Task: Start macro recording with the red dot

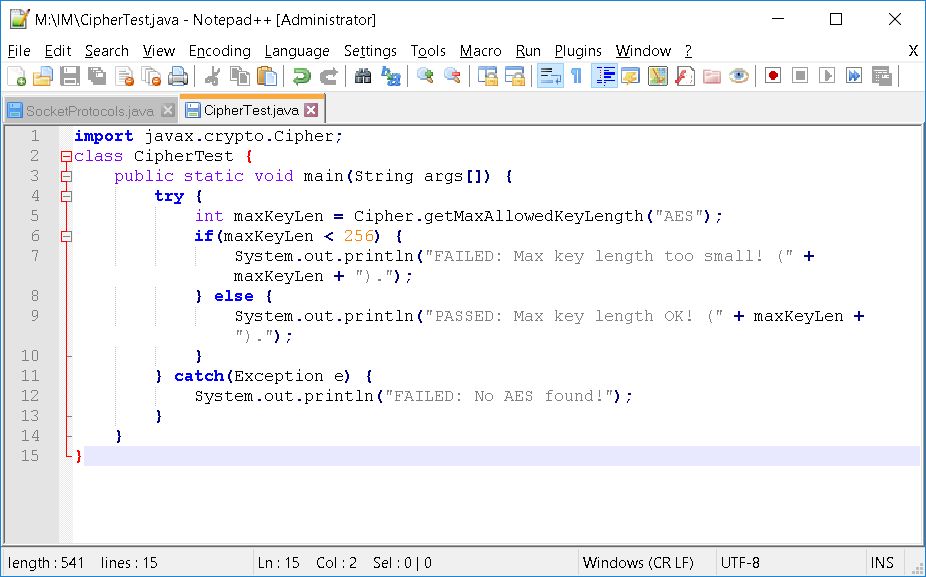Action: pos(773,76)
